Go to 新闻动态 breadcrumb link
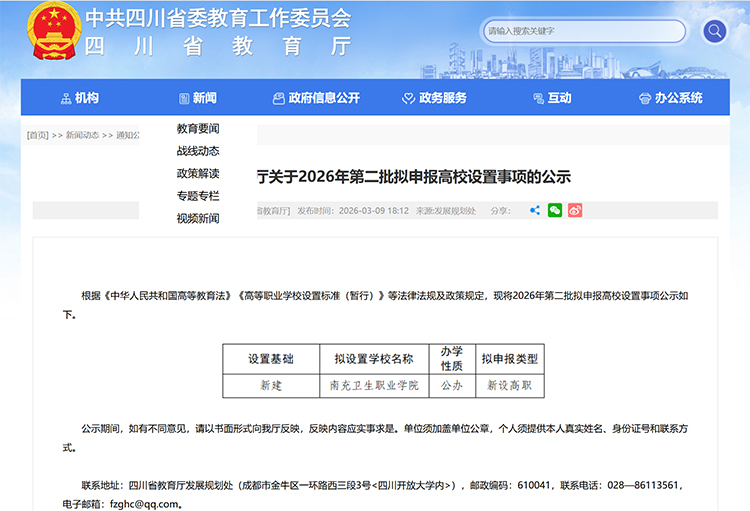The width and height of the screenshot is (750, 511). [82, 135]
